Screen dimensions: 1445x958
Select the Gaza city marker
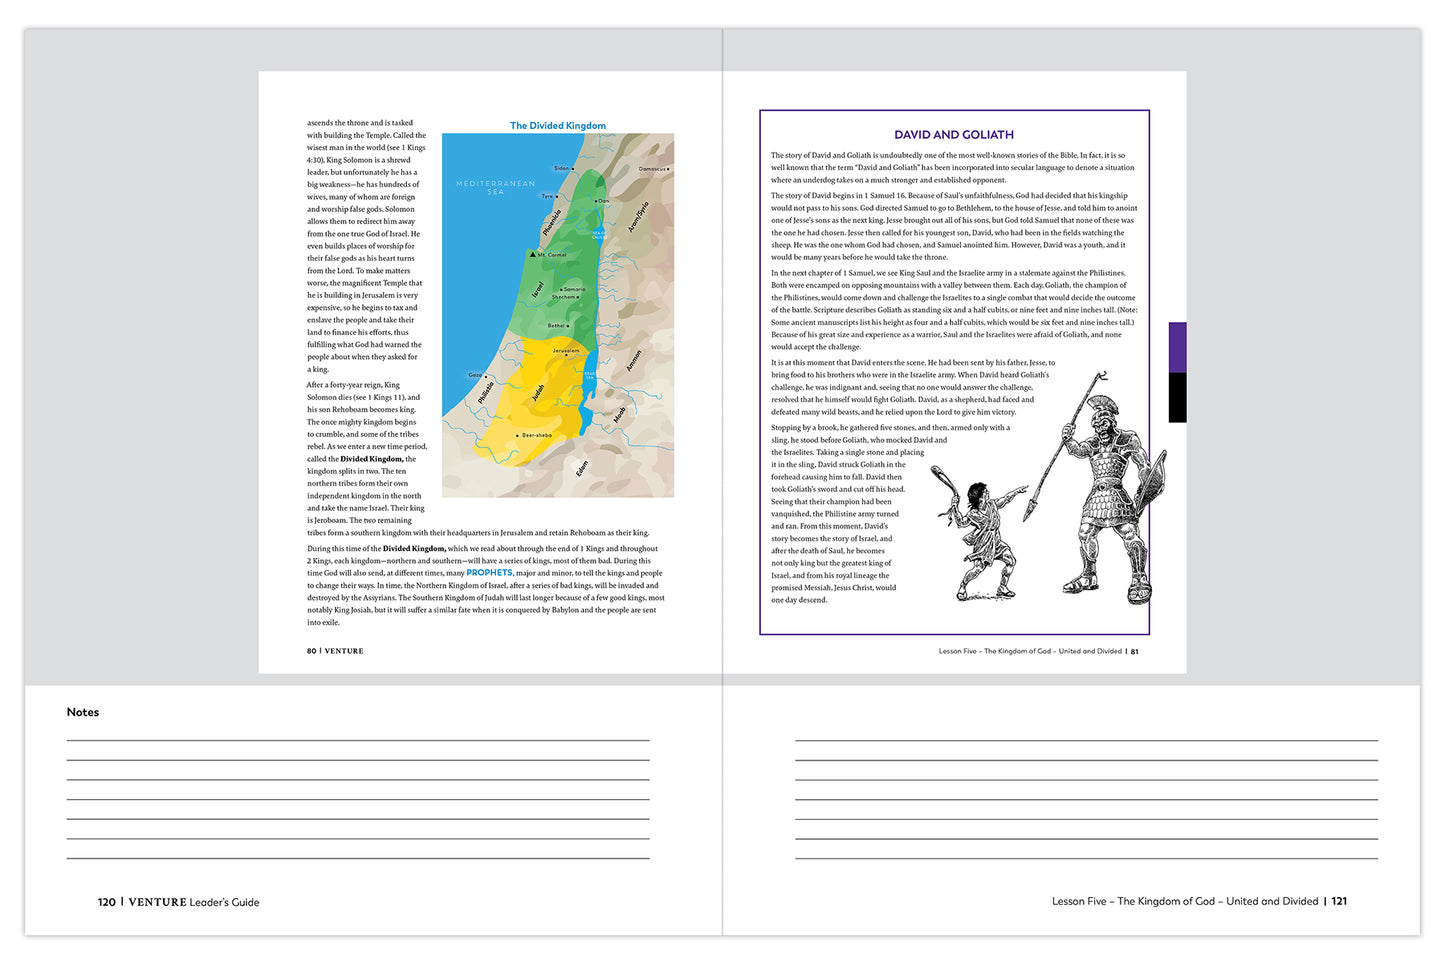point(485,376)
